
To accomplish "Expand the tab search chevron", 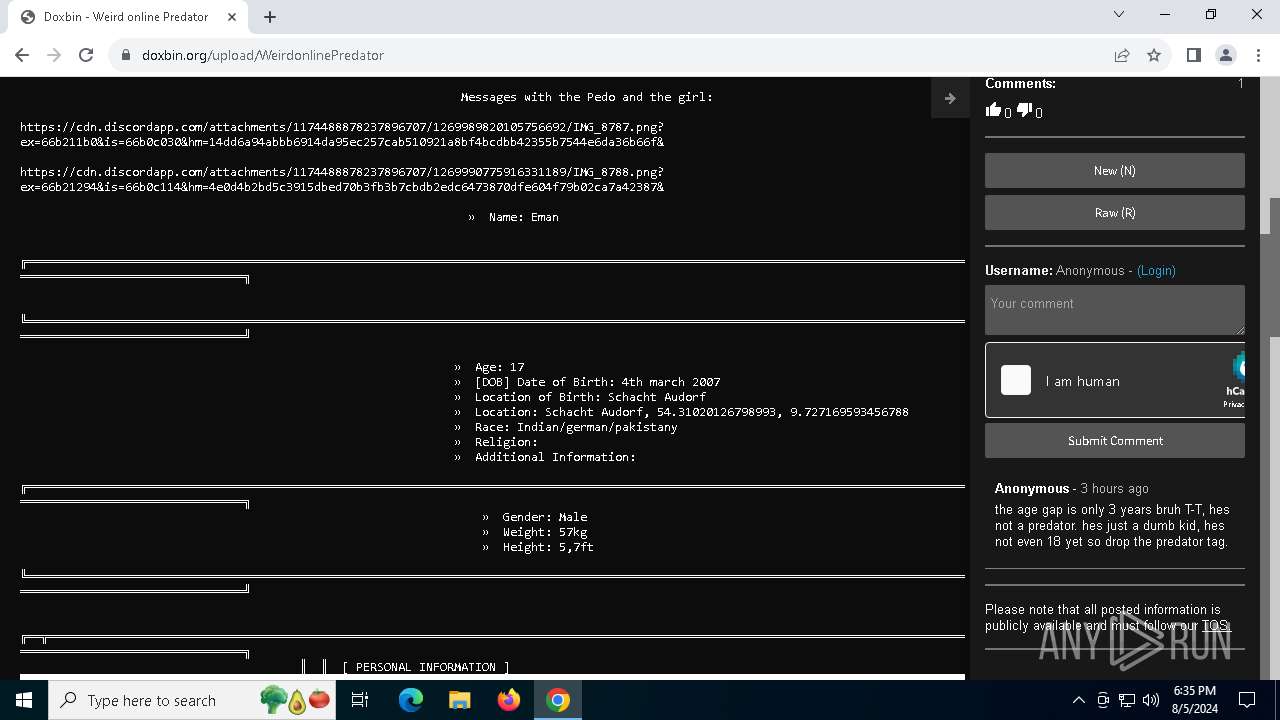I will tap(1119, 15).
